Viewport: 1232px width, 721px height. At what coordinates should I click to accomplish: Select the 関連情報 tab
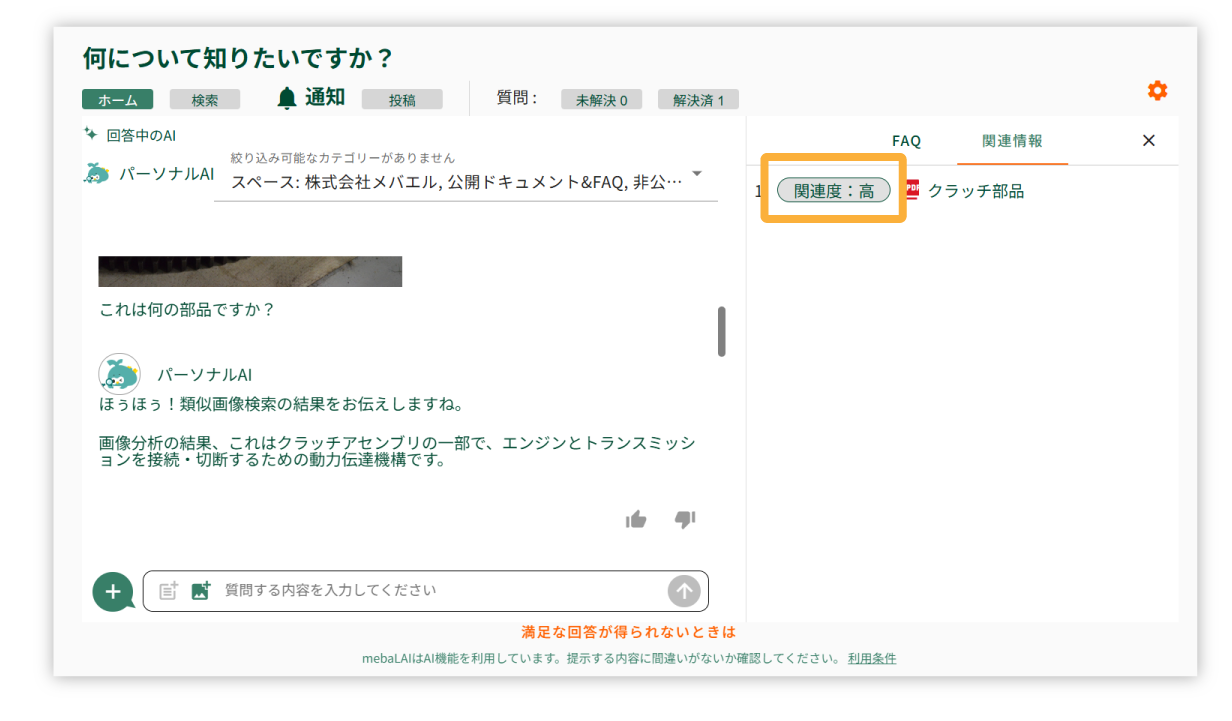1012,141
